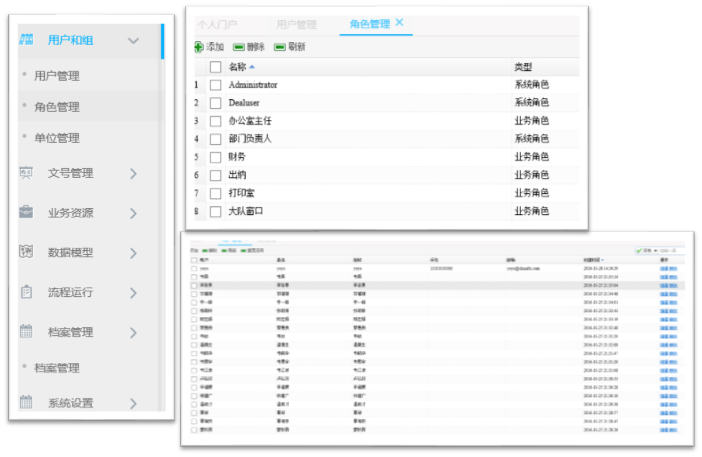Tick the 出纳 role checkbox
This screenshot has width=702, height=457.
click(215, 175)
